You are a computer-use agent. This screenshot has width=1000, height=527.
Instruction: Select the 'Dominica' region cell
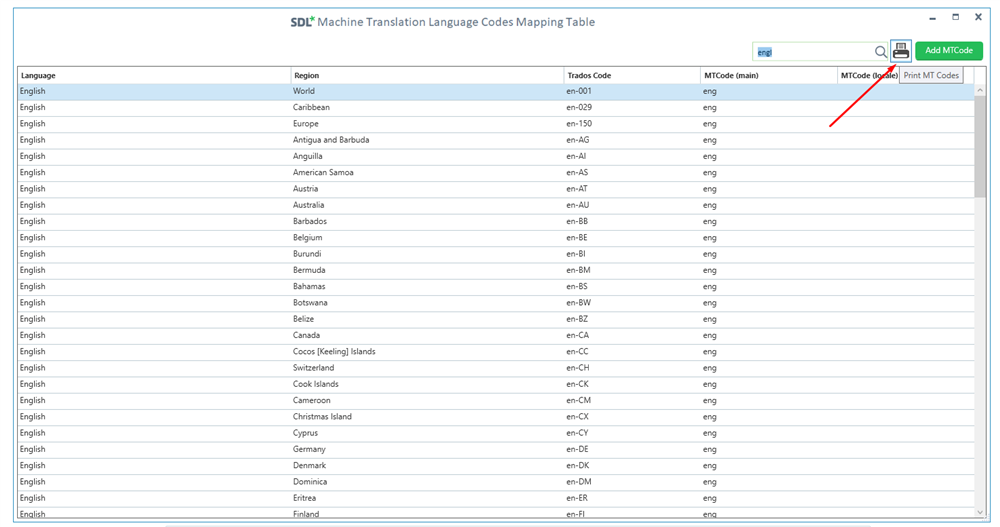[x=427, y=482]
